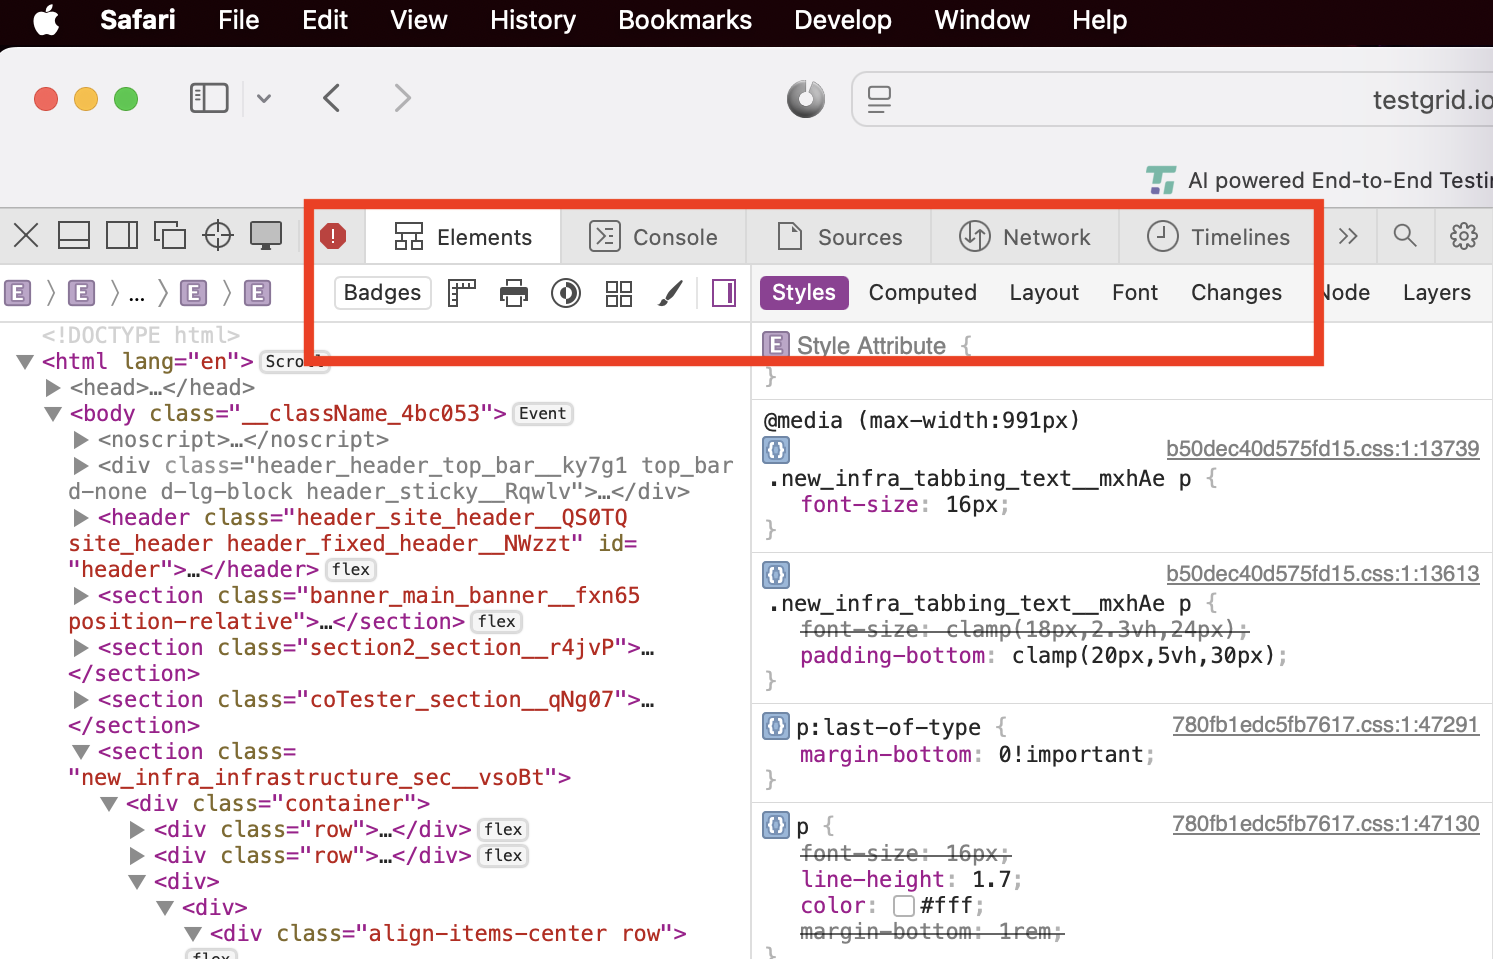Expand the noscript element node

point(81,439)
